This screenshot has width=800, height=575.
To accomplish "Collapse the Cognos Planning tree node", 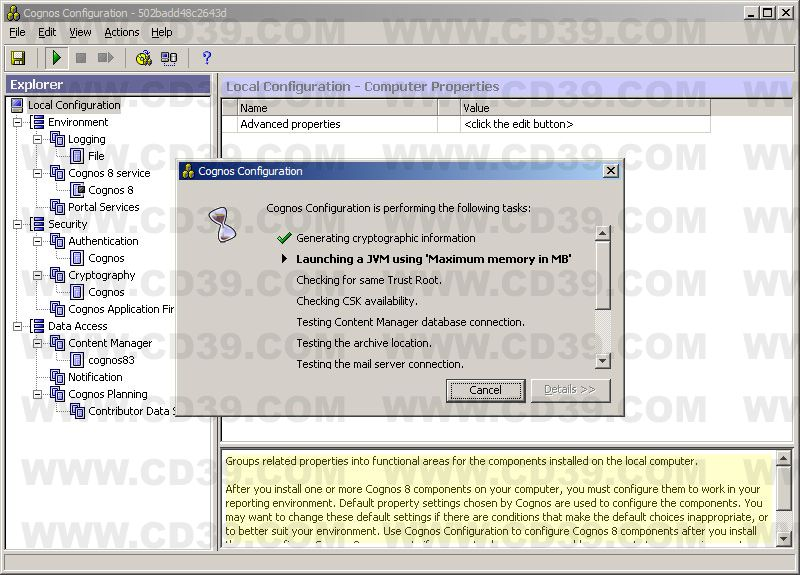I will (37, 394).
